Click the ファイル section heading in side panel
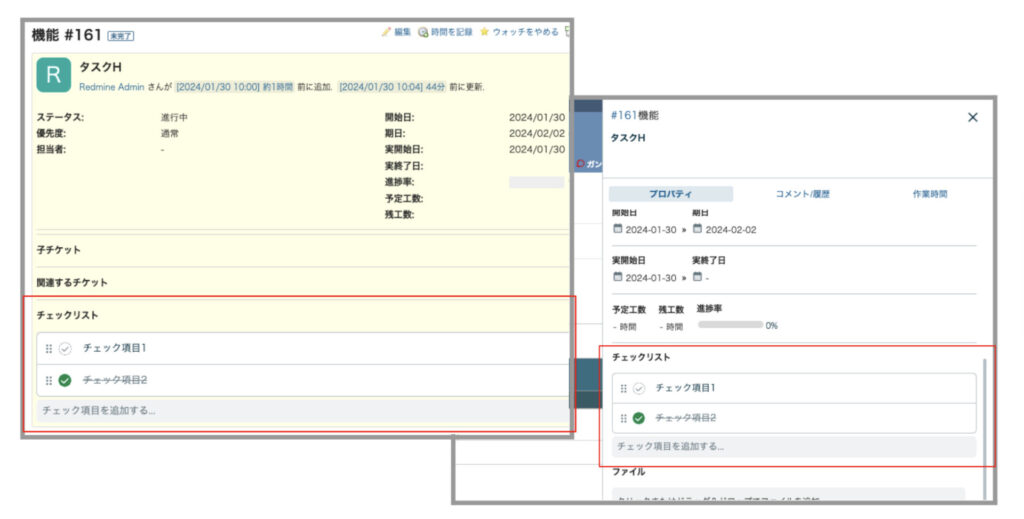Viewport: 1024px width, 519px height. tap(628, 471)
